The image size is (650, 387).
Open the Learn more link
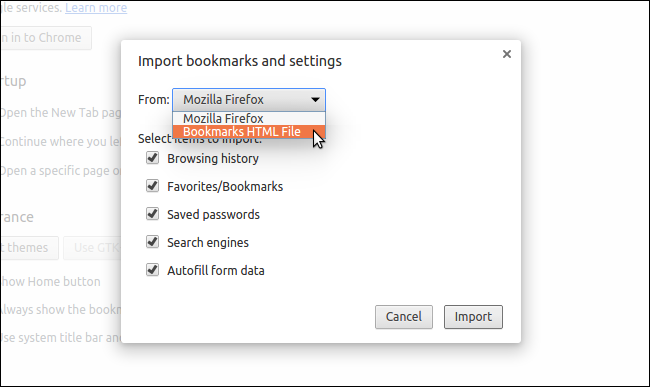[x=96, y=7]
